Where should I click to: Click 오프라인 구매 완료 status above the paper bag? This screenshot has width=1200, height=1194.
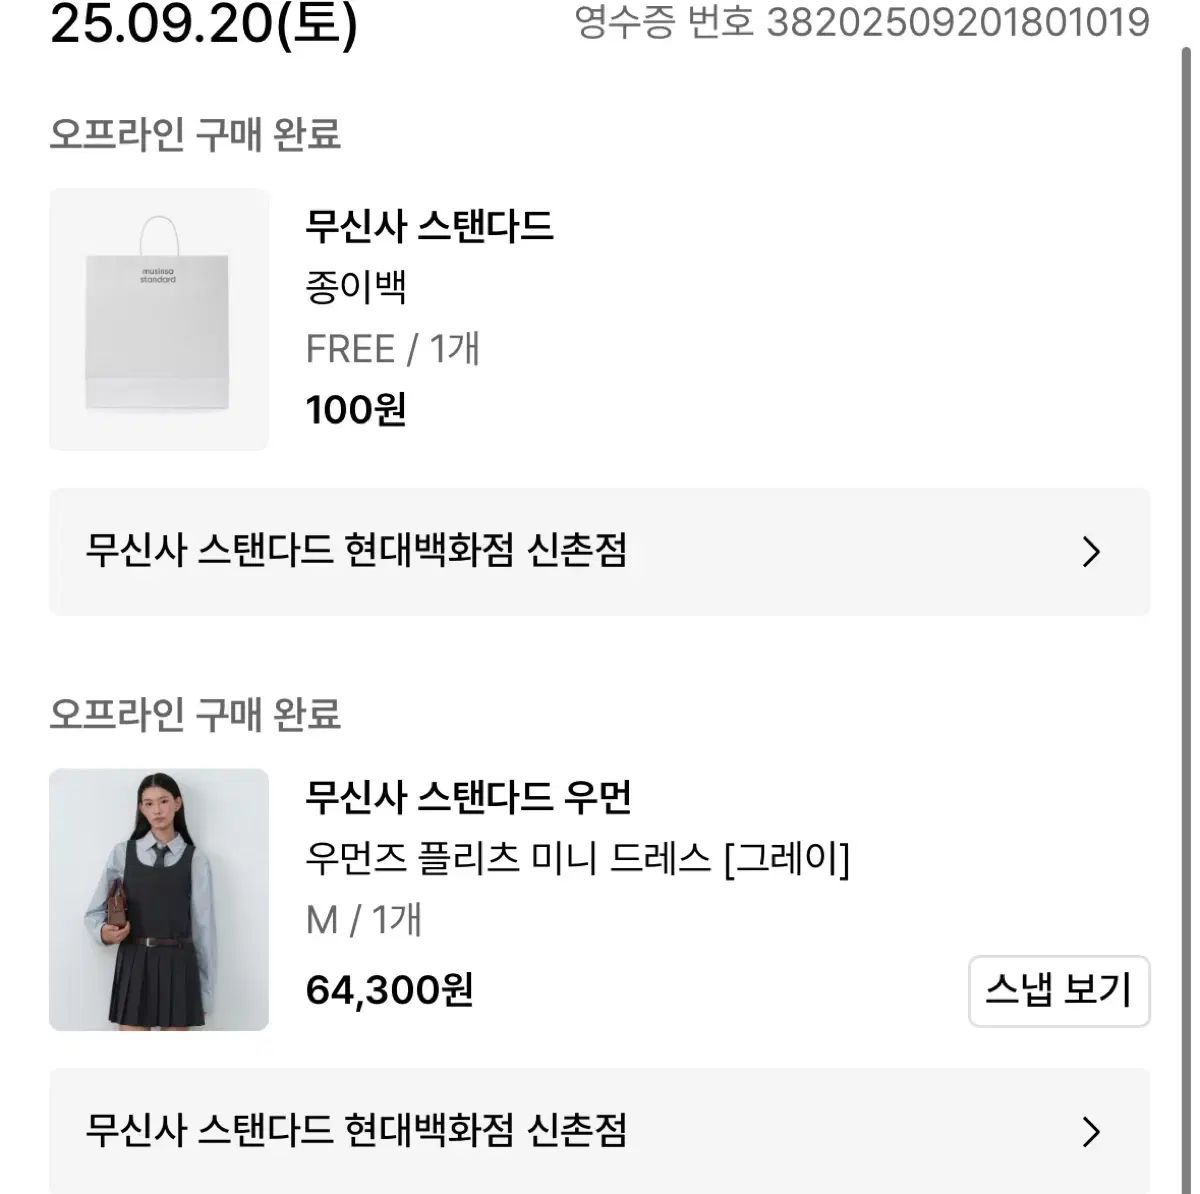point(195,134)
